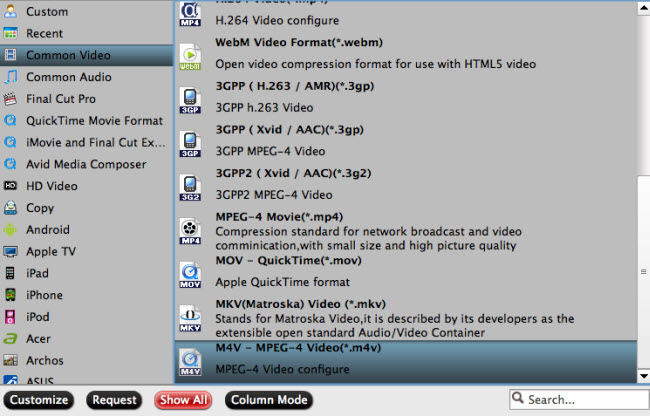
Task: Select WebM Video Format(*.webm)
Action: (406, 57)
